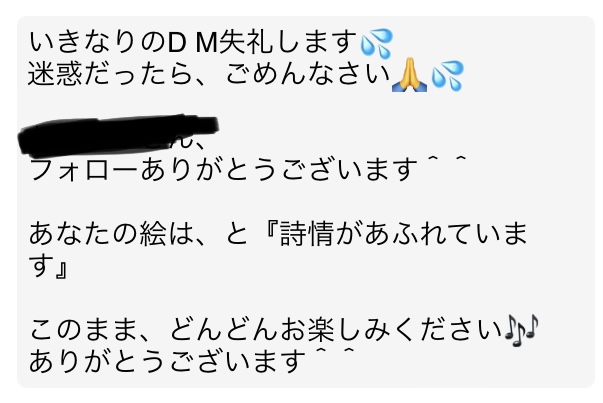The image size is (603, 403).
Task: Click the musical notes emoji after ください
Action: coord(521,330)
